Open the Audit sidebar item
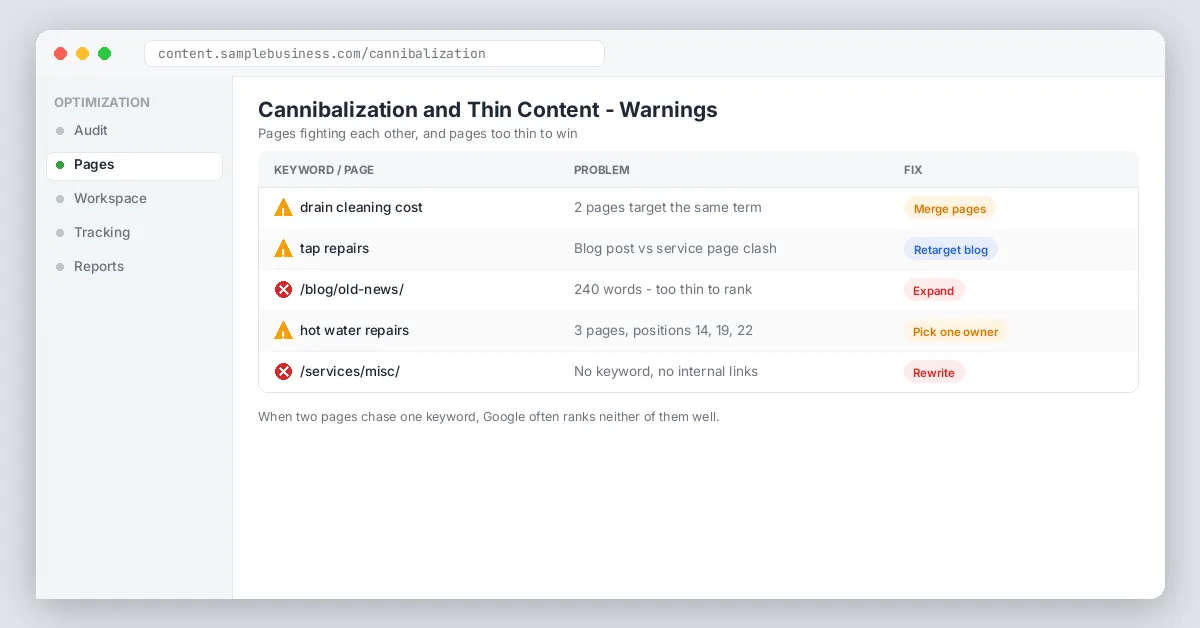 pyautogui.click(x=134, y=131)
